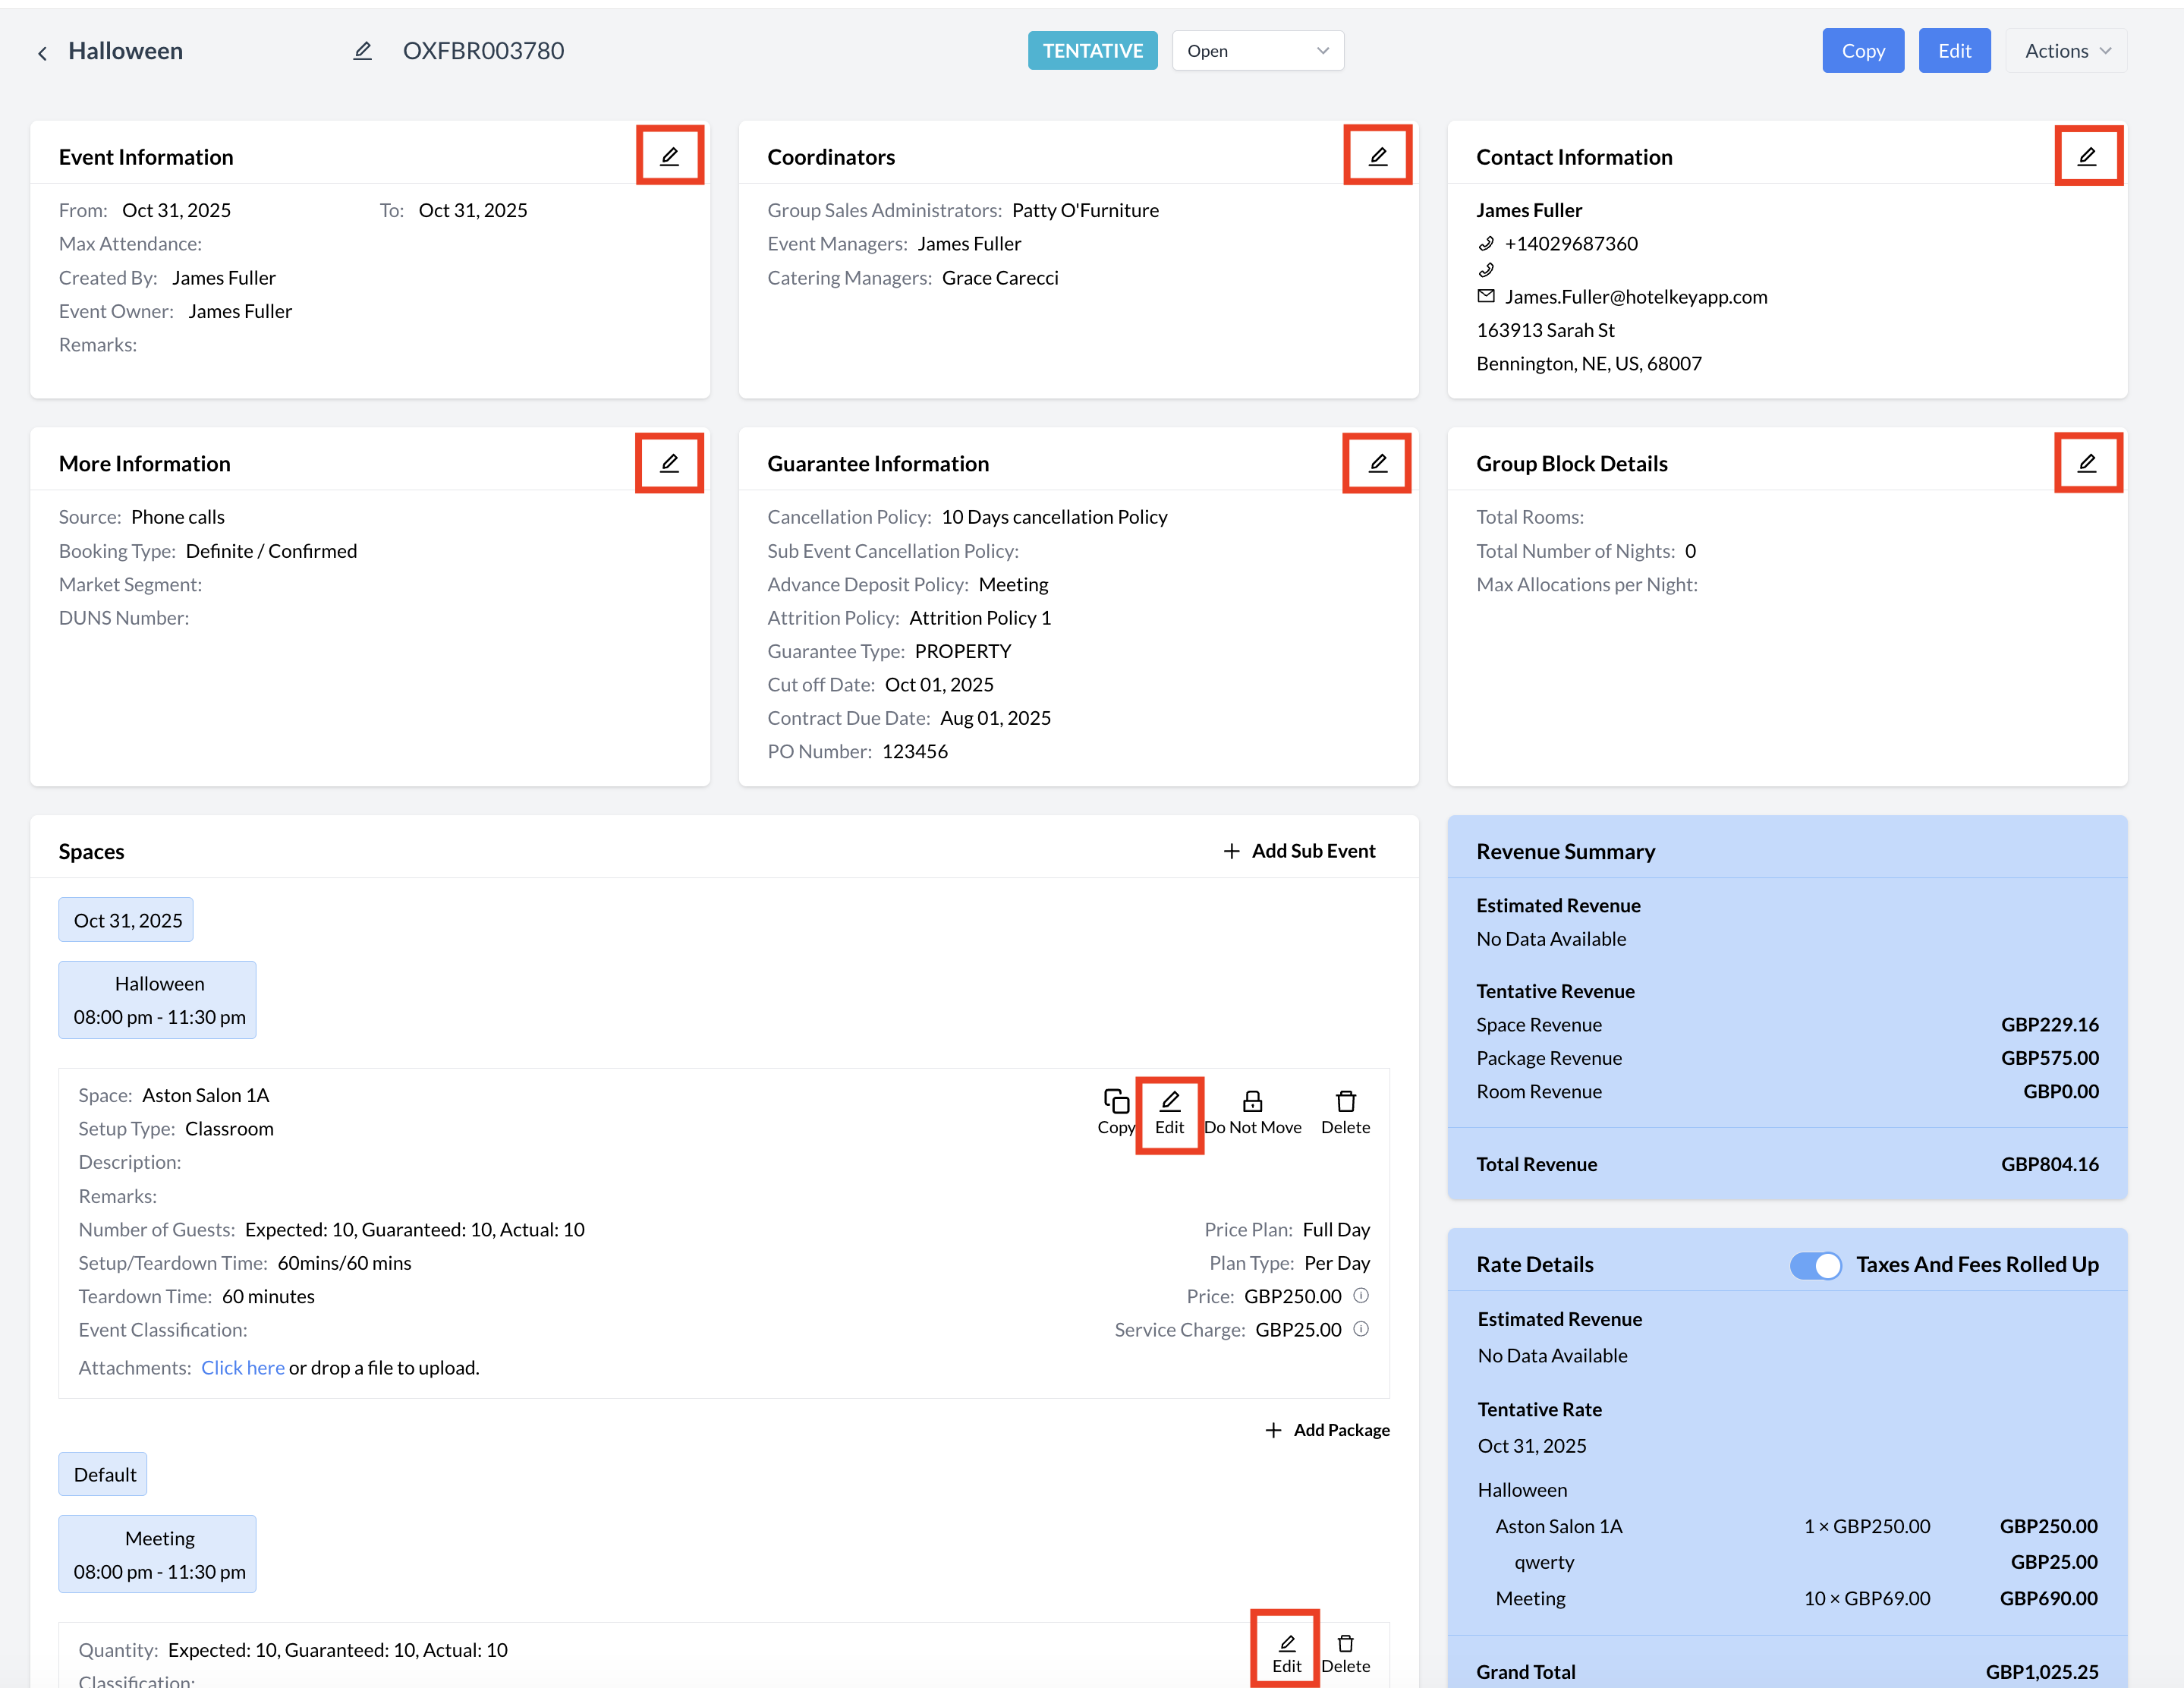The image size is (2184, 1688).
Task: Click the Coordinators pencil icon
Action: pyautogui.click(x=1377, y=156)
